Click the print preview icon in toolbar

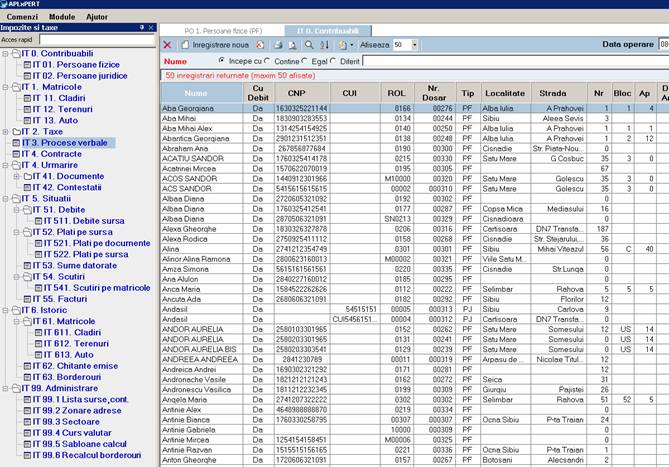(290, 45)
